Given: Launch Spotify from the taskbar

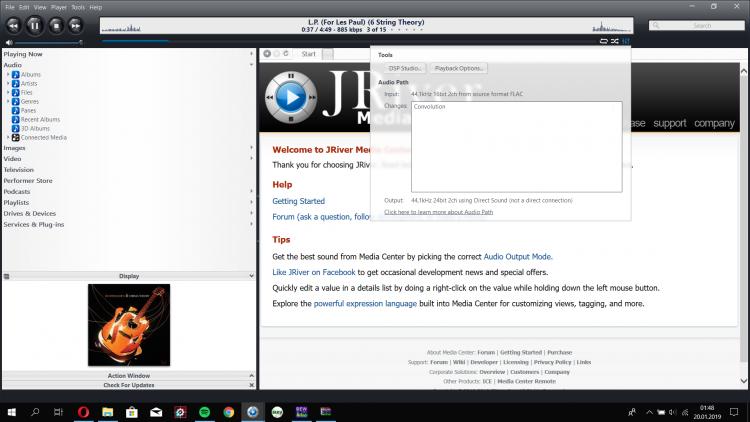Looking at the screenshot, I should [x=203, y=411].
